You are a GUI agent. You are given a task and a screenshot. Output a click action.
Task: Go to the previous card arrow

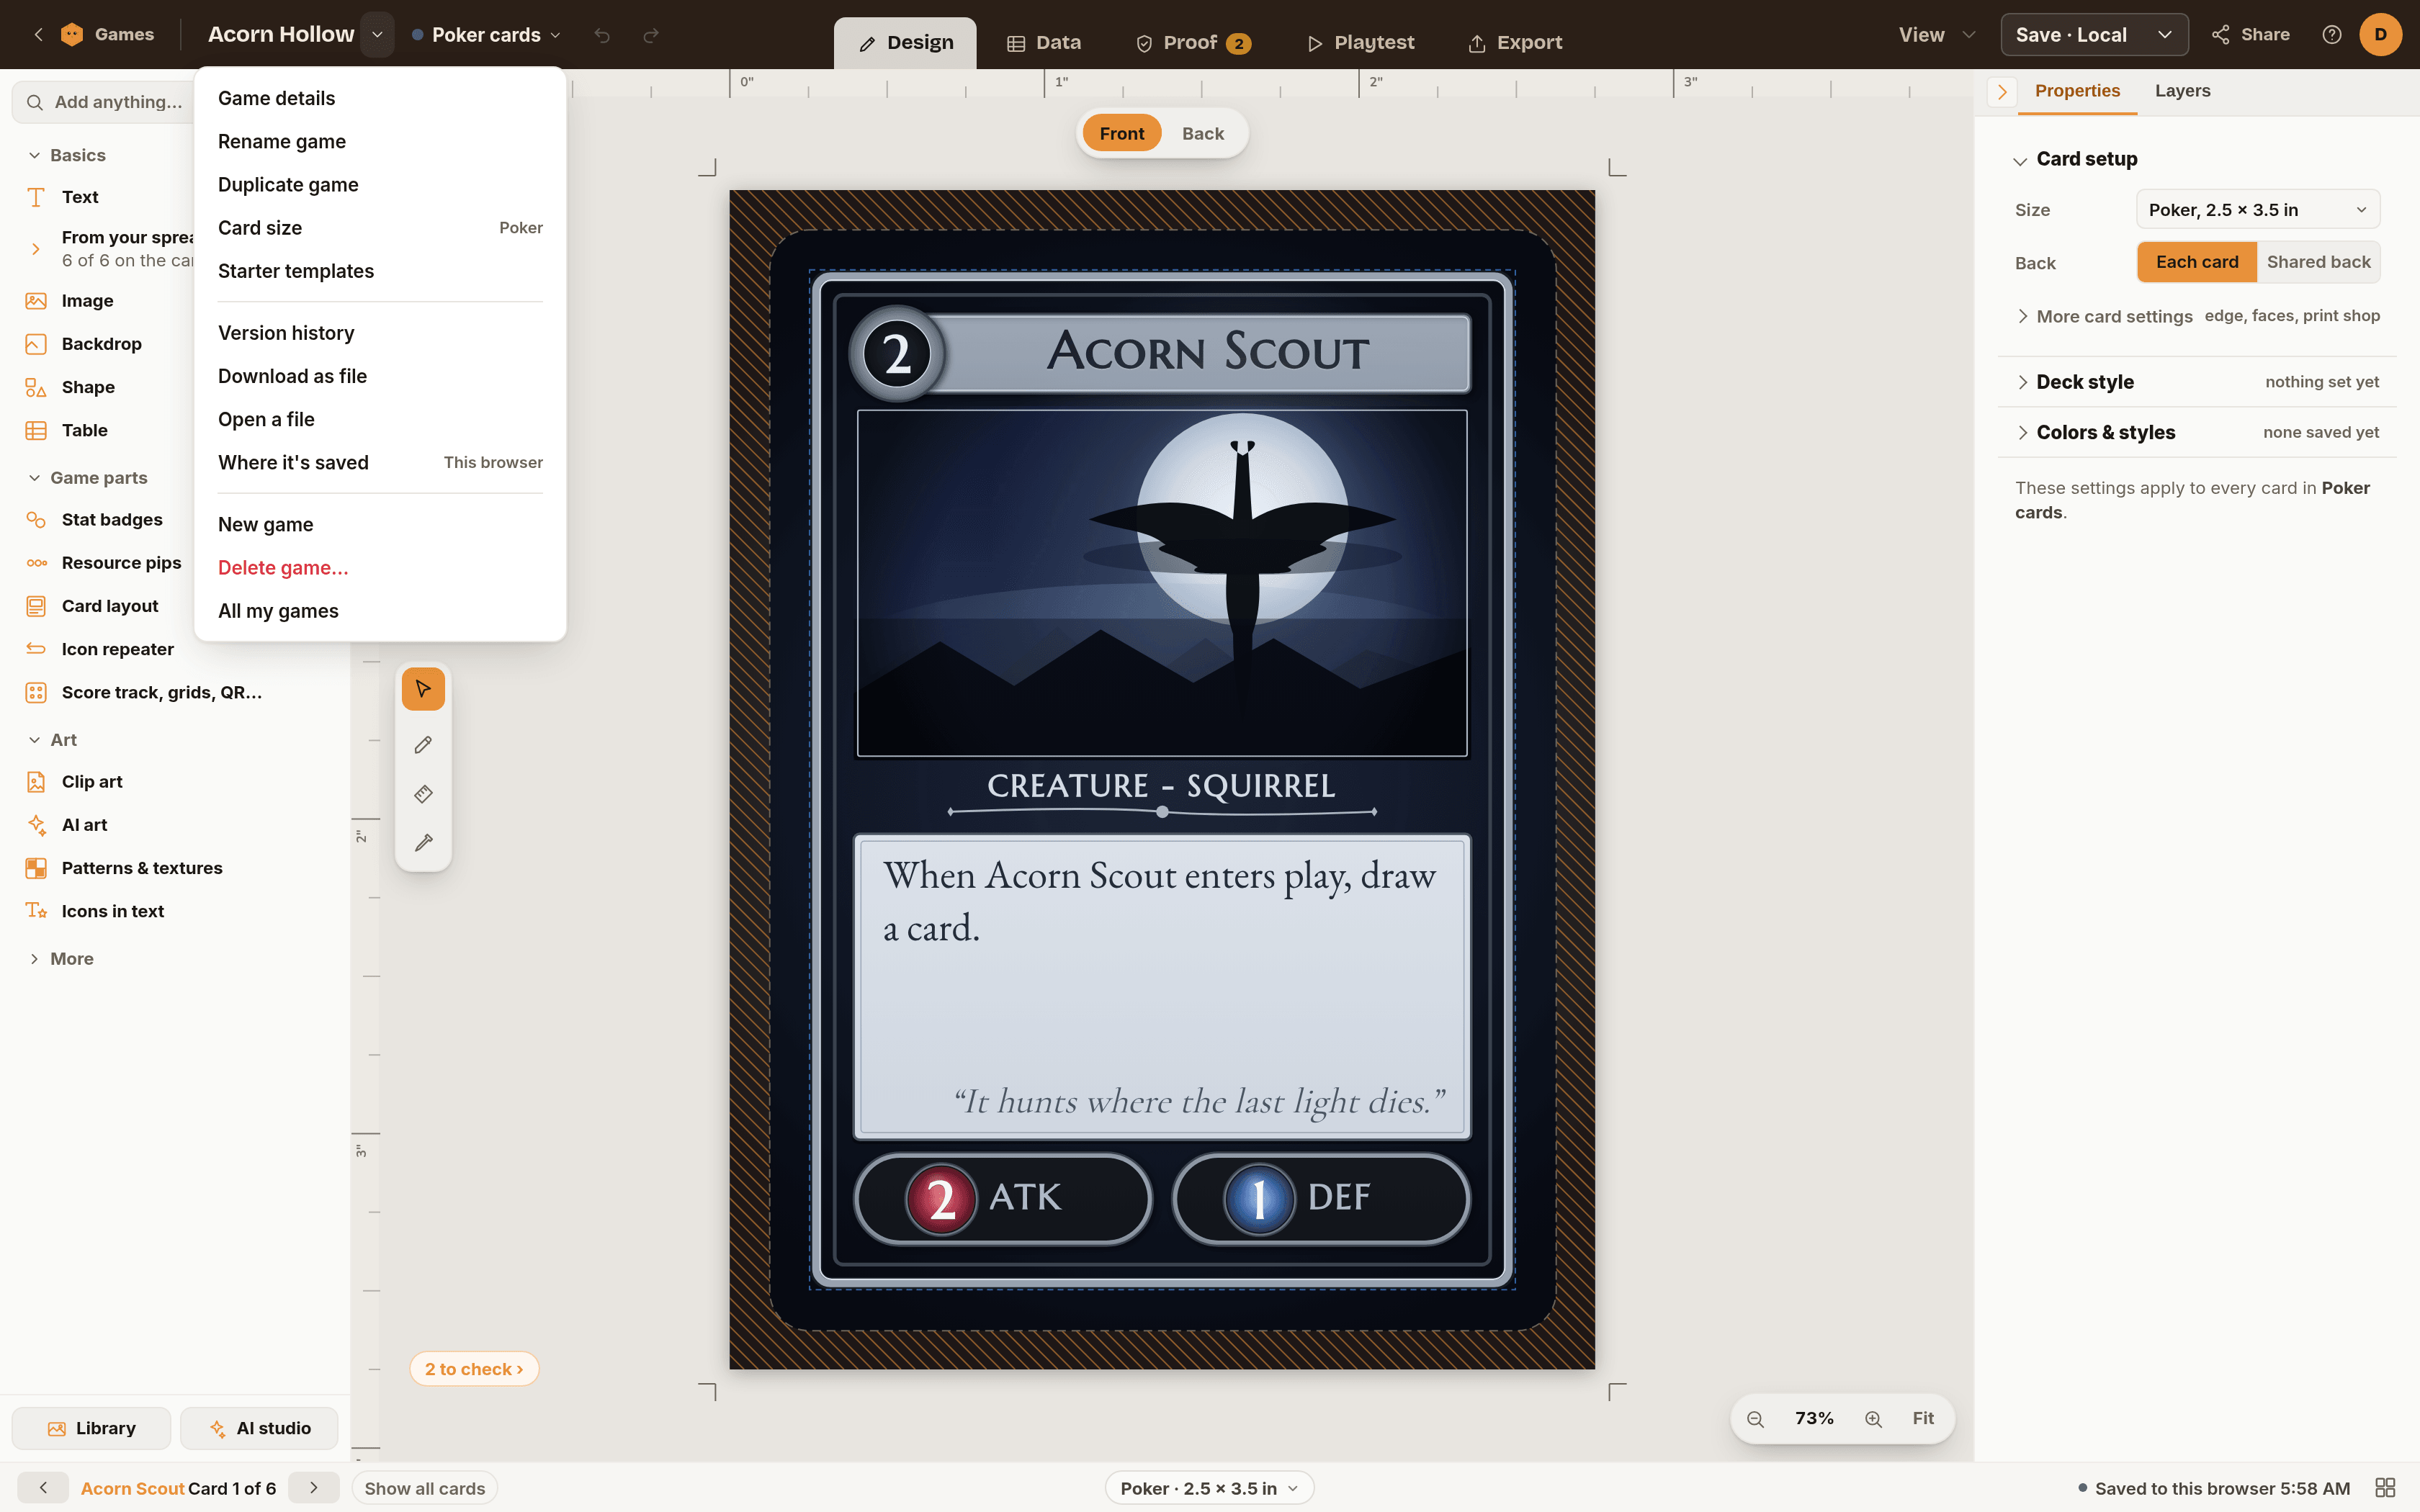(x=43, y=1488)
